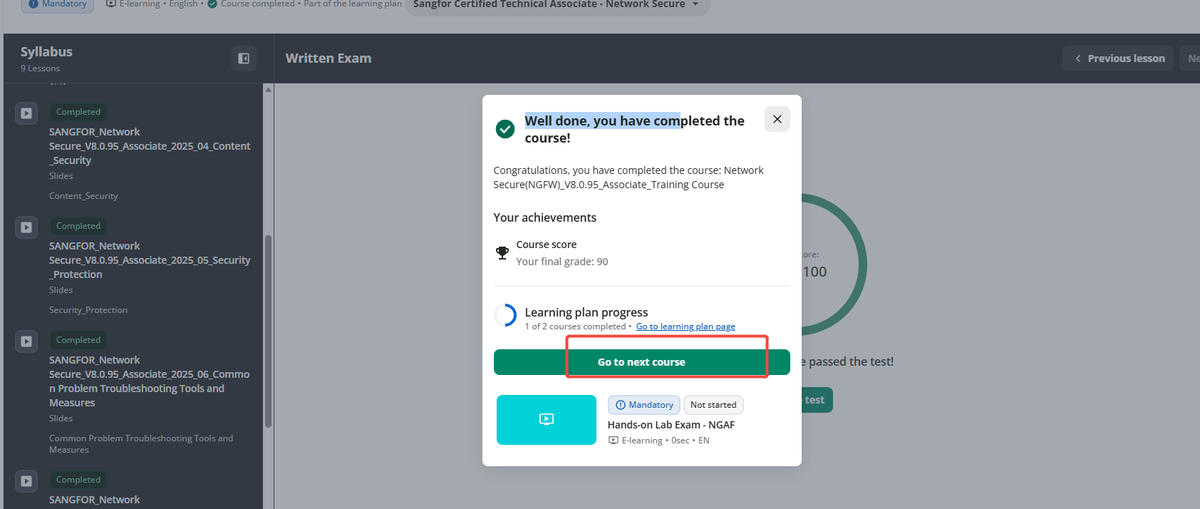This screenshot has width=1200, height=509.
Task: Click the Syllabus 9 Lessons heading
Action: click(x=46, y=59)
